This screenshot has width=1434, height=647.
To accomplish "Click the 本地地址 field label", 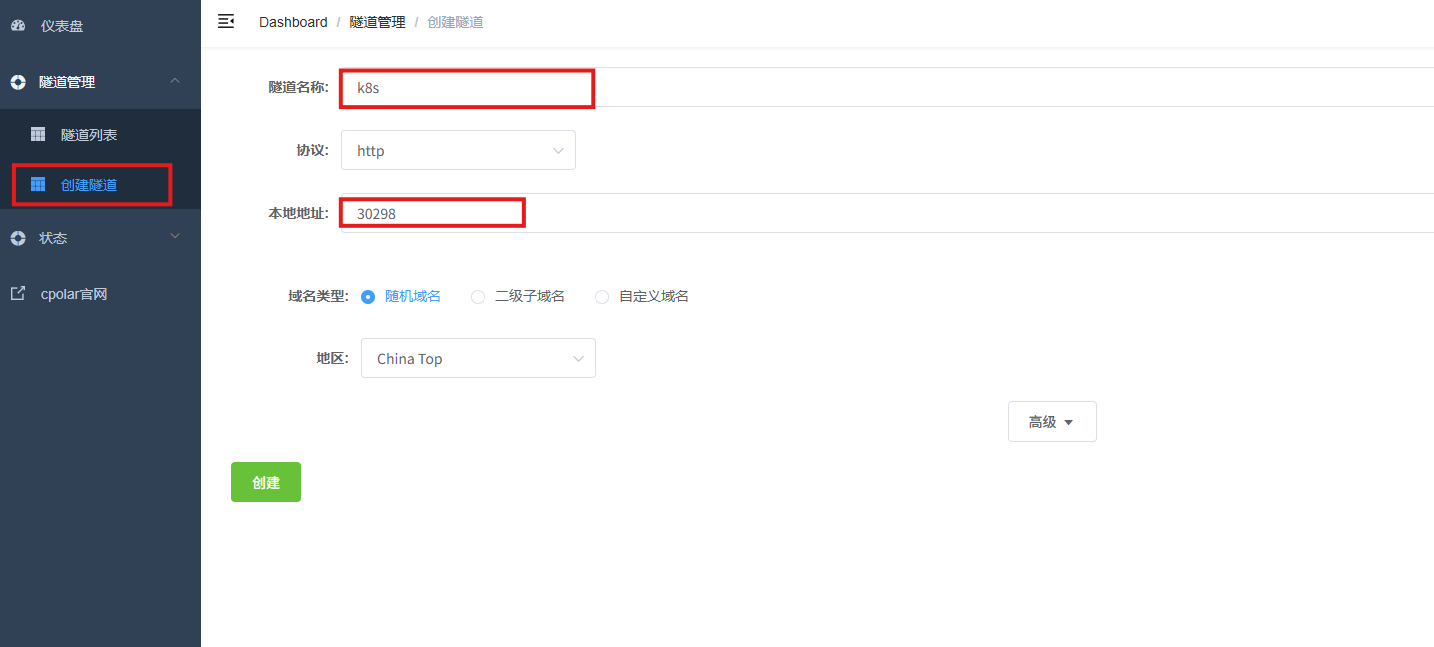I will pyautogui.click(x=299, y=213).
